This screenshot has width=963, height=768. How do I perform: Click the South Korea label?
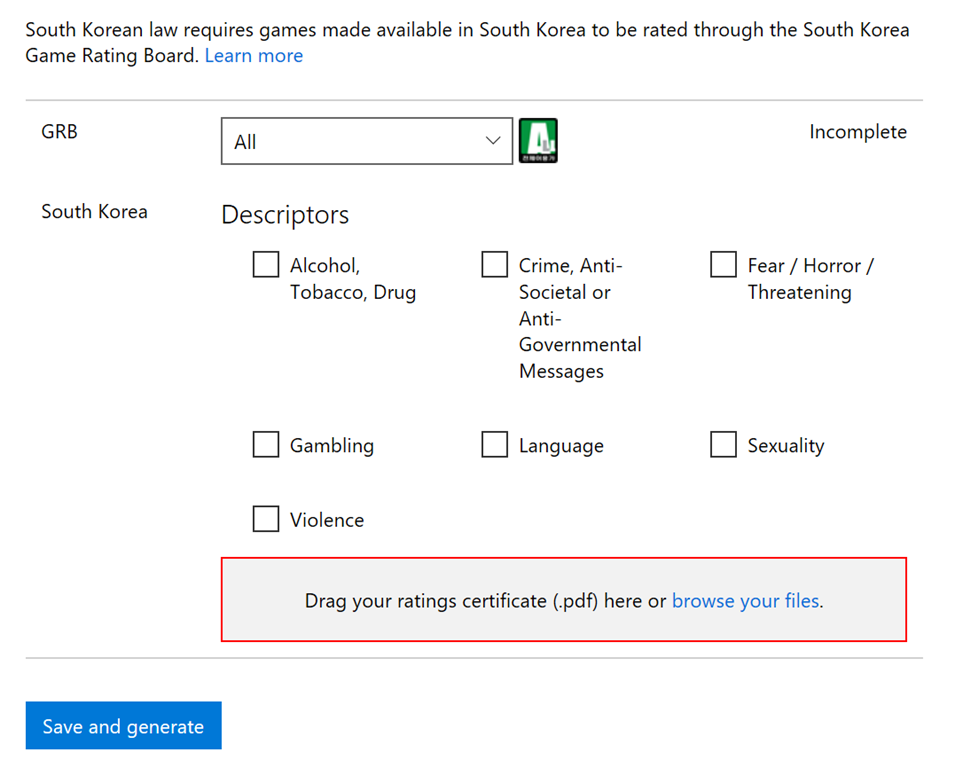pyautogui.click(x=95, y=212)
